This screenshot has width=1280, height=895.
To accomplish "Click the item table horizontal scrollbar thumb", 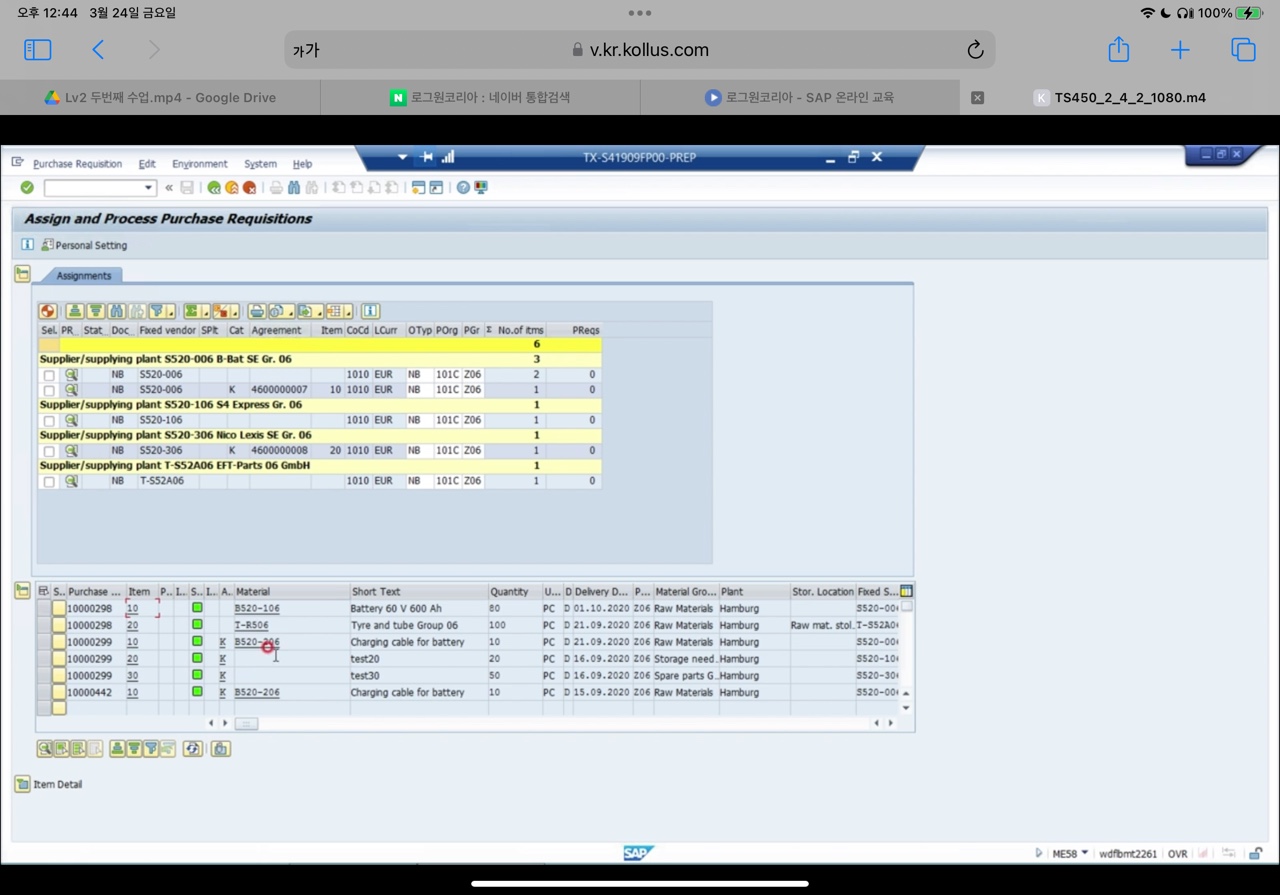I will pyautogui.click(x=246, y=723).
